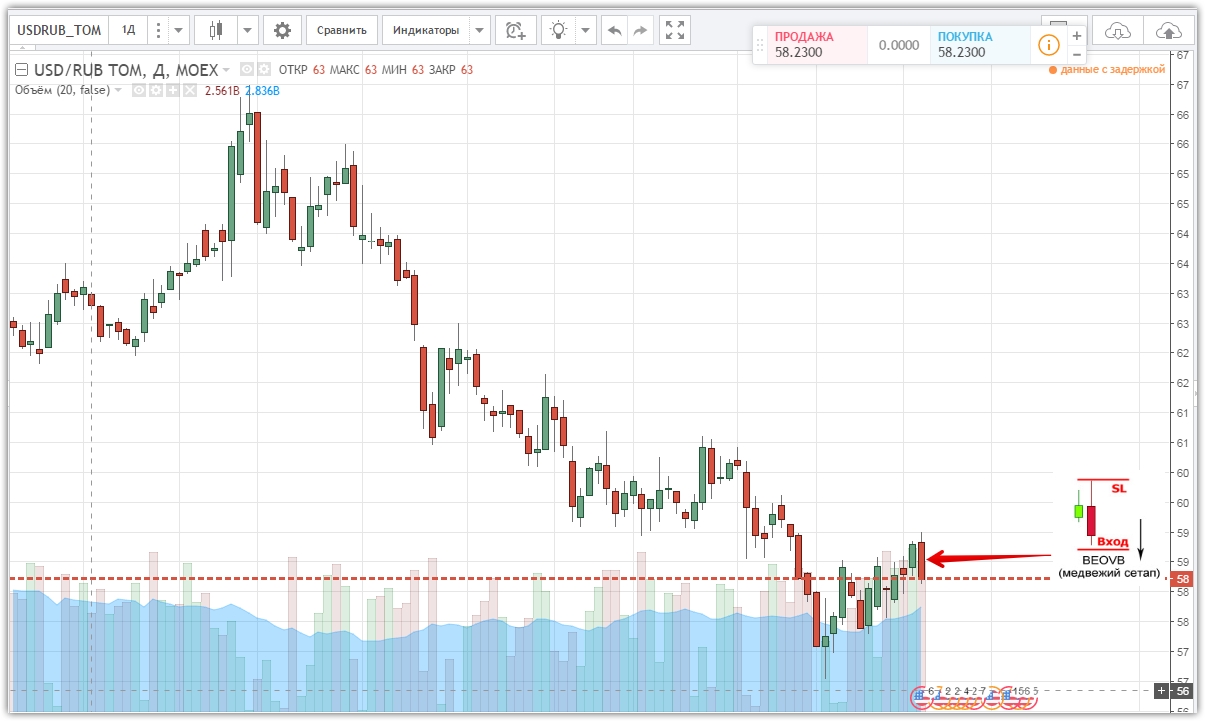Click the cloud download load chart icon
Screen dimensions: 1205x721
1119,31
